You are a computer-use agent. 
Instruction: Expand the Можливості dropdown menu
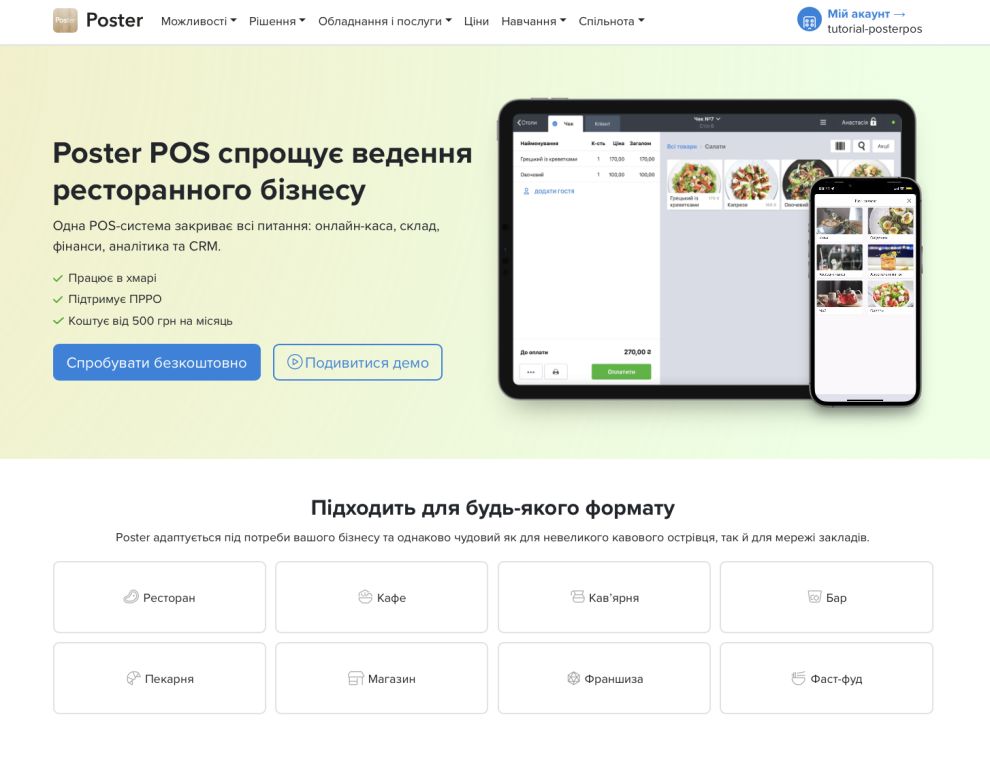(199, 21)
